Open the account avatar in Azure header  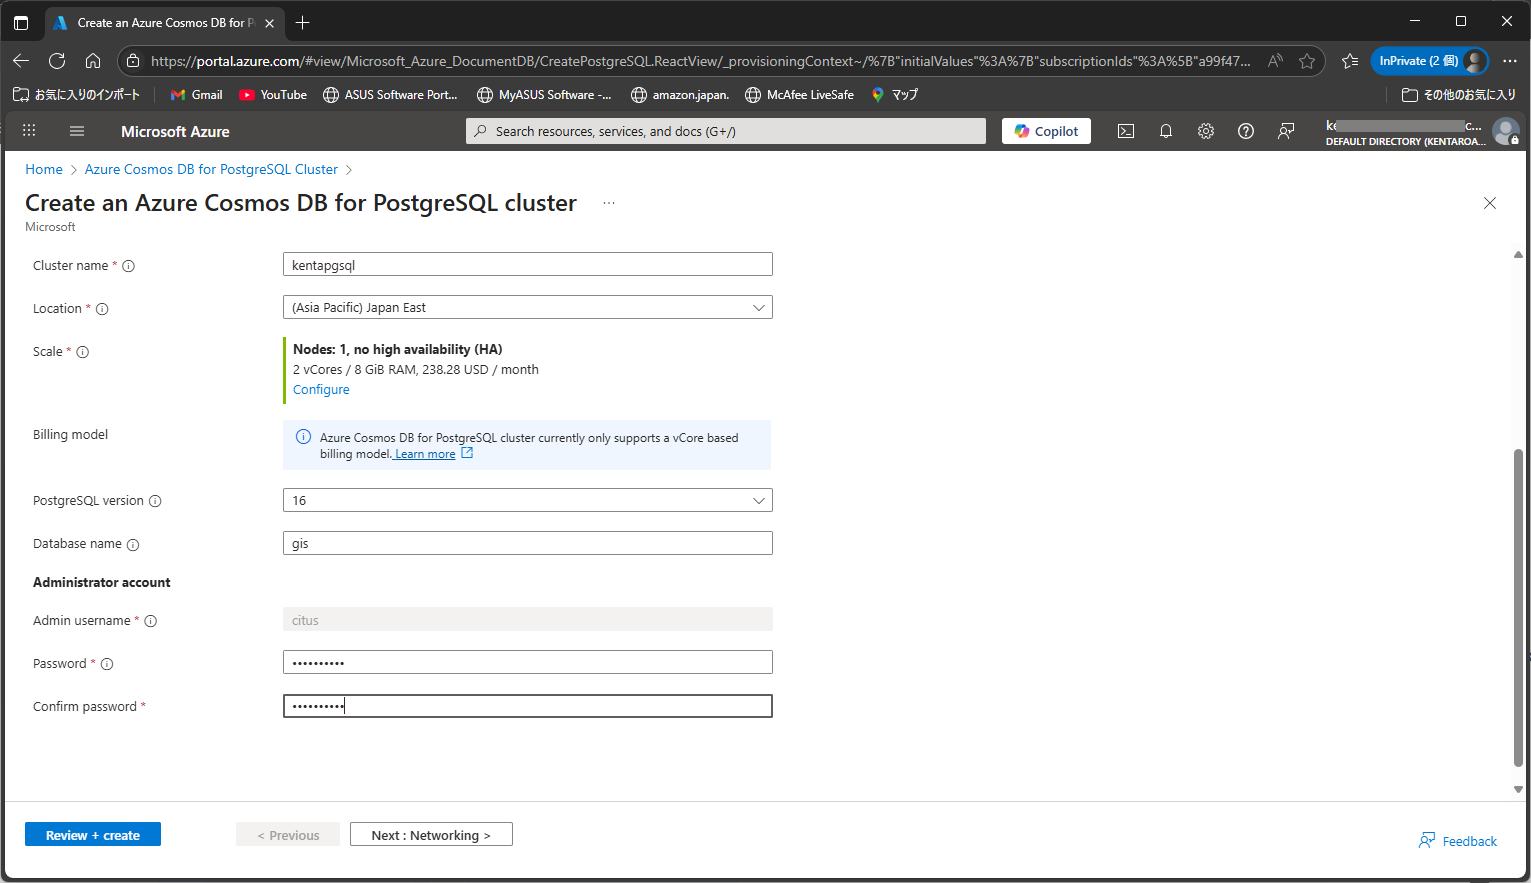click(x=1505, y=131)
